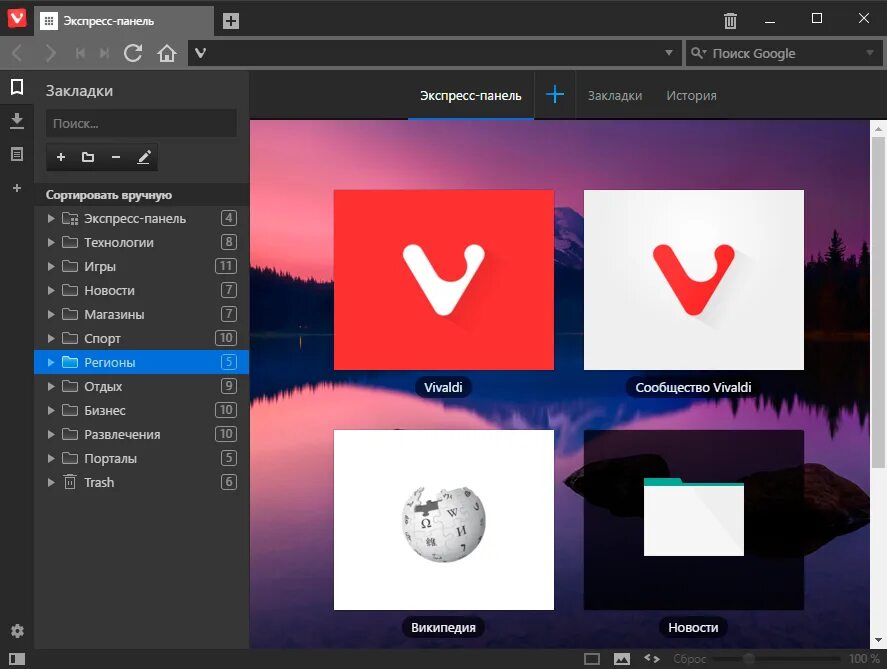Screen dimensions: 887x669
Task: Go to the home page
Action: (167, 53)
